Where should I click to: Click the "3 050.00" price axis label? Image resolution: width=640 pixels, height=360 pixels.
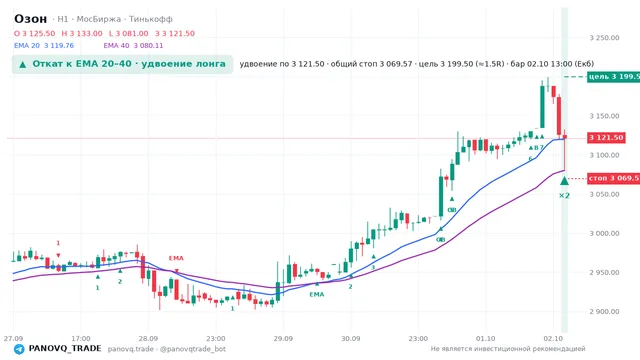tap(604, 195)
